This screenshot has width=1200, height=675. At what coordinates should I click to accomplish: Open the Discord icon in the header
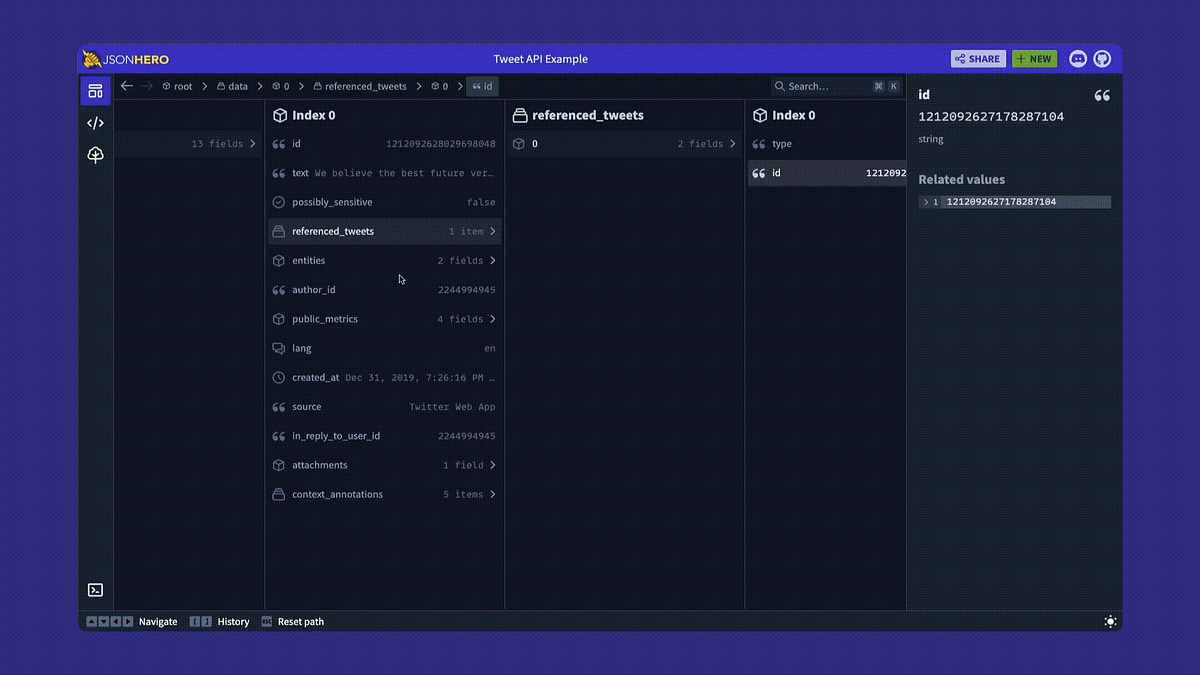point(1078,58)
